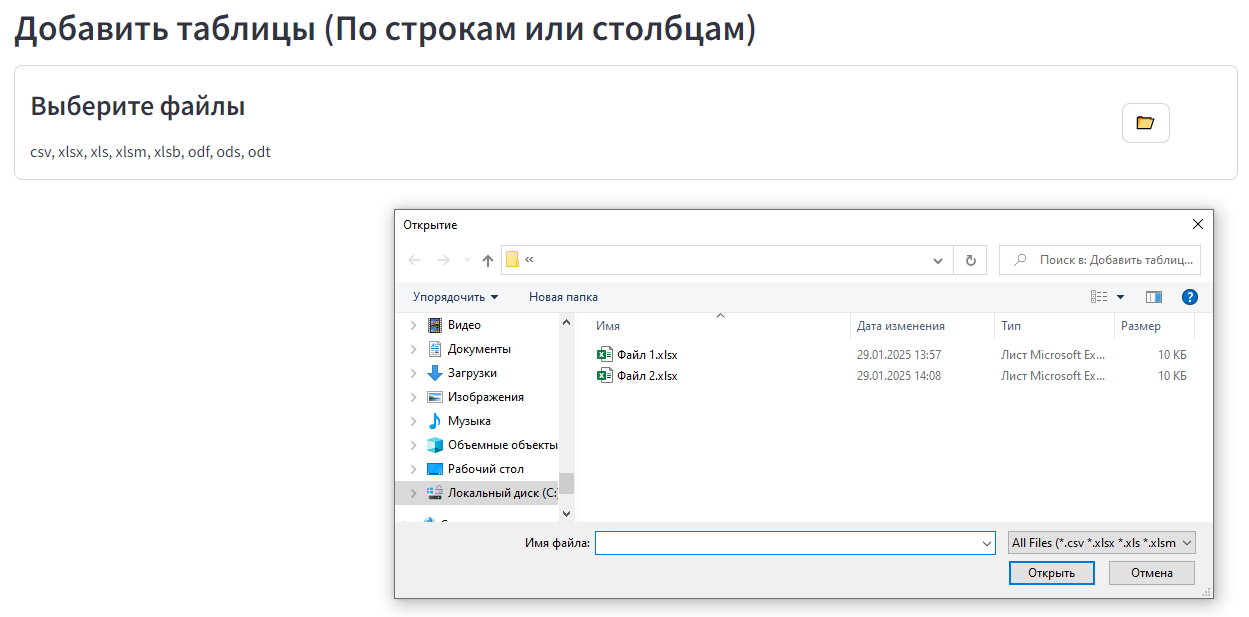This screenshot has width=1249, height=617.
Task: Expand the Видео tree node
Action: [414, 325]
